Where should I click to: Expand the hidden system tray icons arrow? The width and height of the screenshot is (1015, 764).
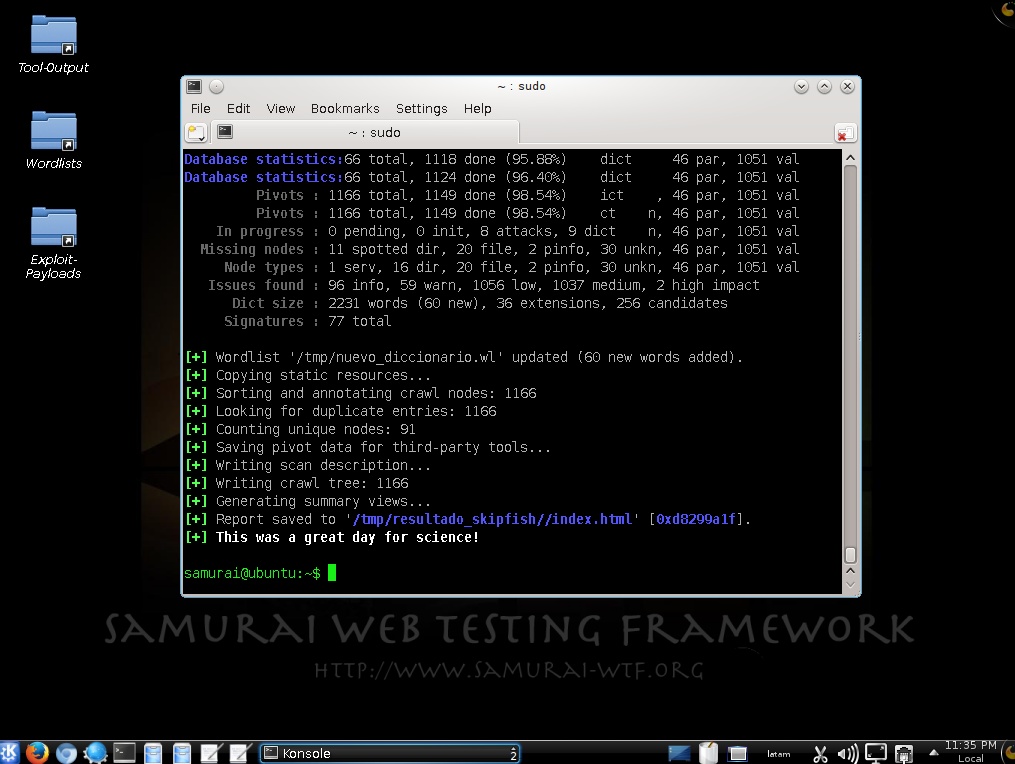coord(933,752)
